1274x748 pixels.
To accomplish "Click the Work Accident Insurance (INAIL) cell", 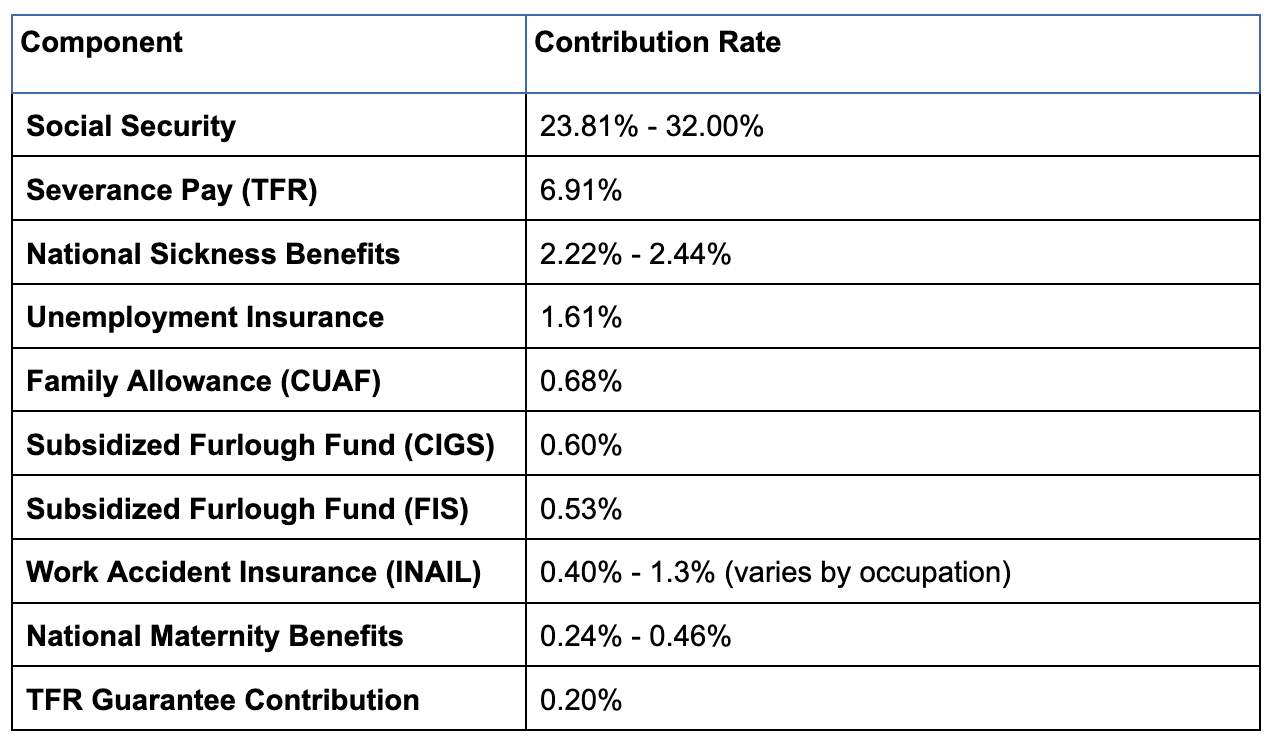I will pos(254,573).
